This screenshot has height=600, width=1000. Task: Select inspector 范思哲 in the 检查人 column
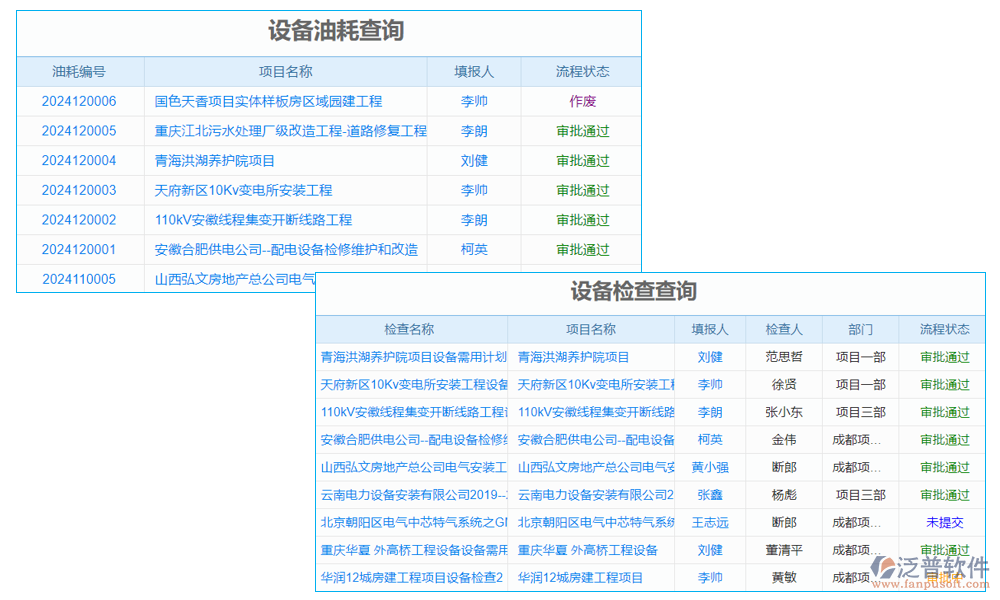click(x=784, y=356)
